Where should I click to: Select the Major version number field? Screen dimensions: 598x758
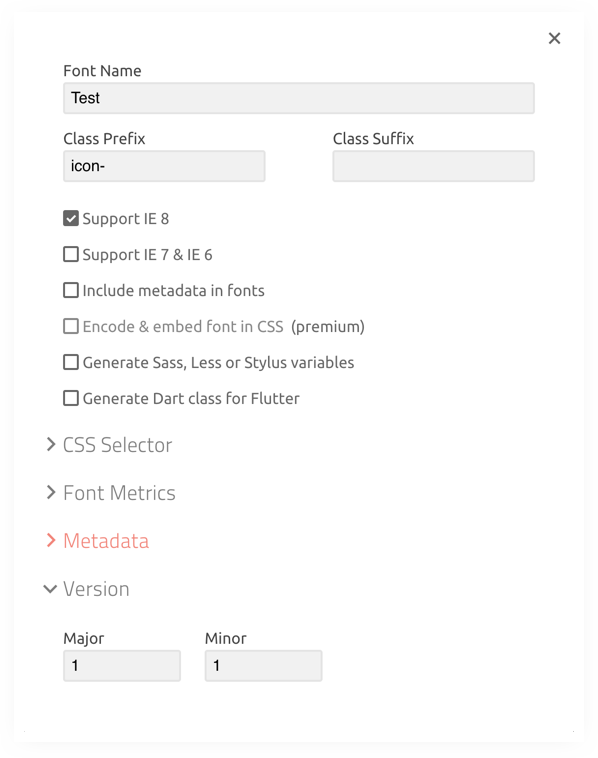pos(122,666)
